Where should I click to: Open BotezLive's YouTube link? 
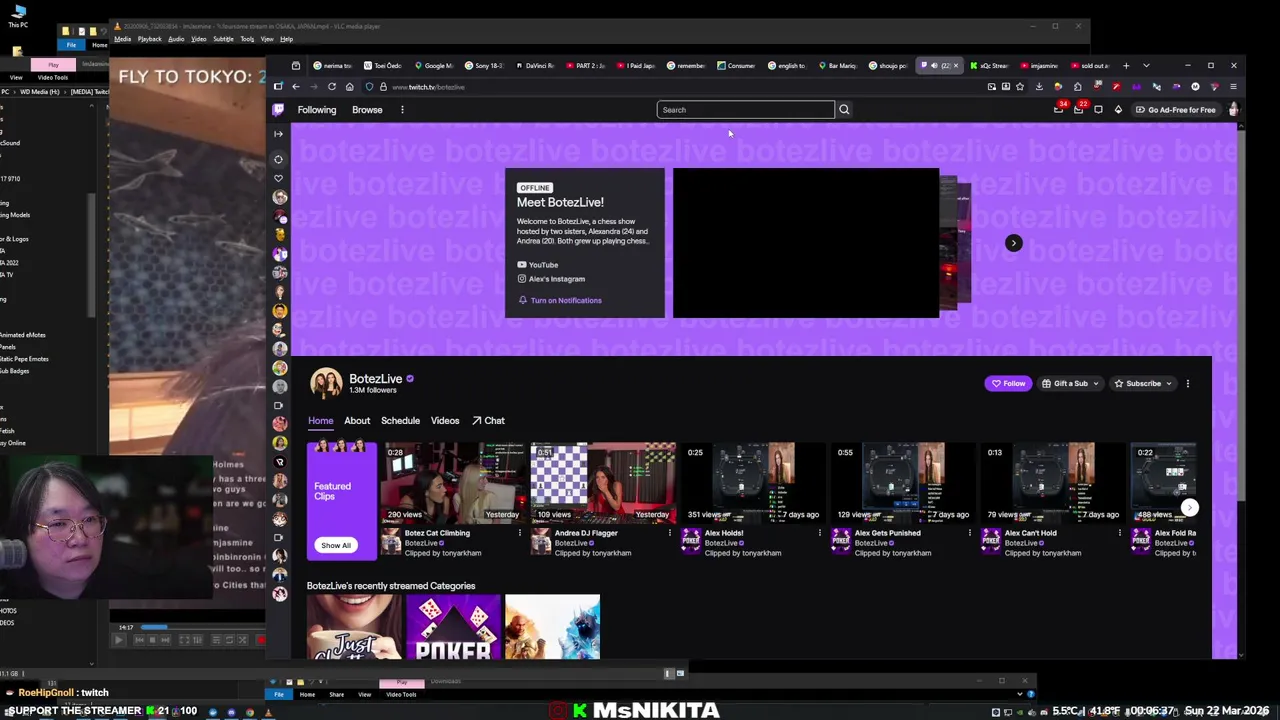click(538, 265)
